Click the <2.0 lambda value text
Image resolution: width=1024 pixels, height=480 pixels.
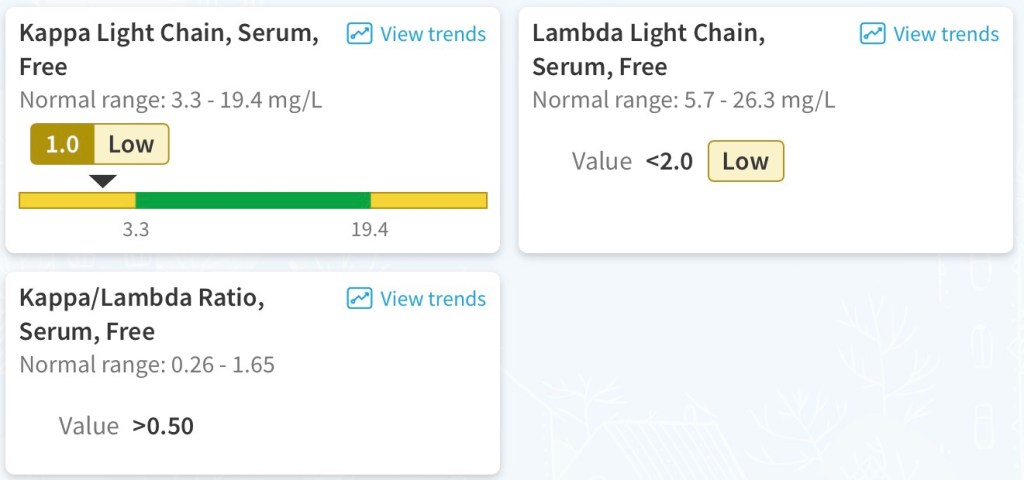click(669, 161)
